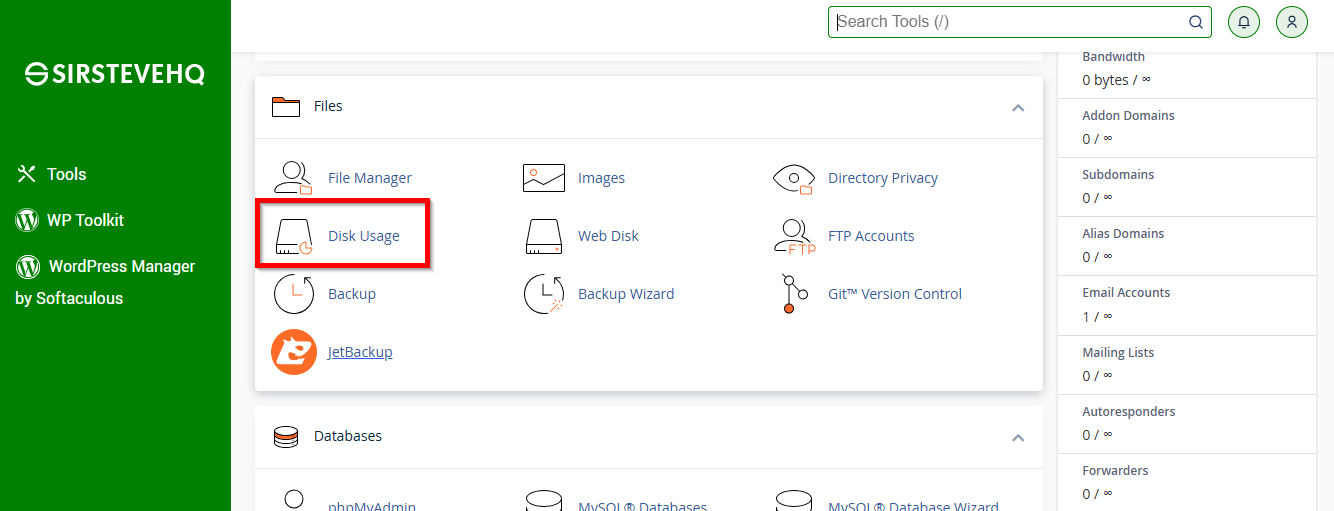Open the Directory Privacy link
This screenshot has width=1334, height=511.
click(x=883, y=178)
